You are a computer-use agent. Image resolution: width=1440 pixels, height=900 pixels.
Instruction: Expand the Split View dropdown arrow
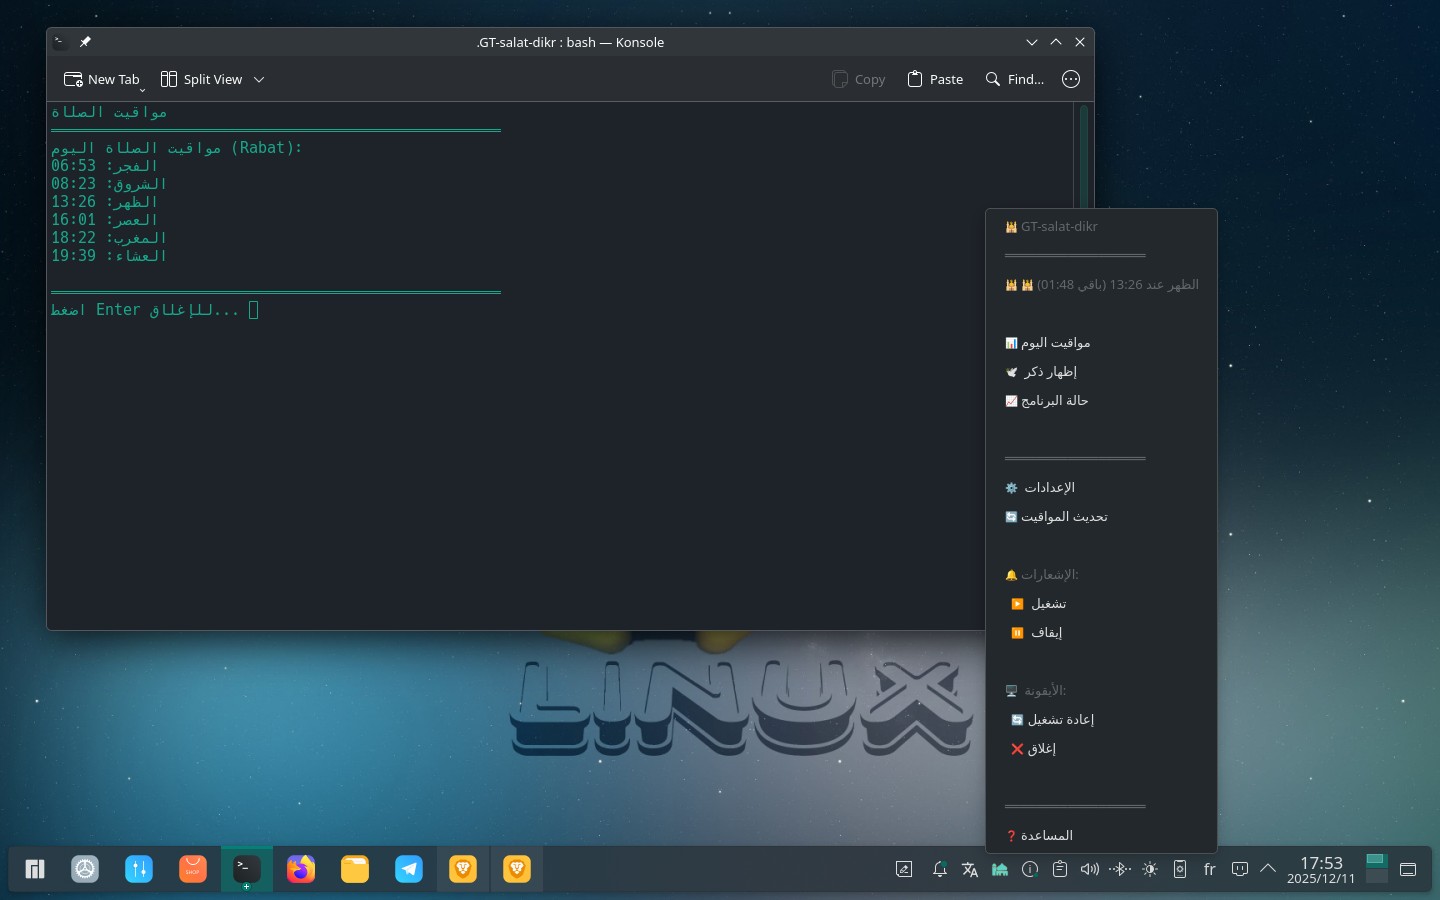(259, 80)
